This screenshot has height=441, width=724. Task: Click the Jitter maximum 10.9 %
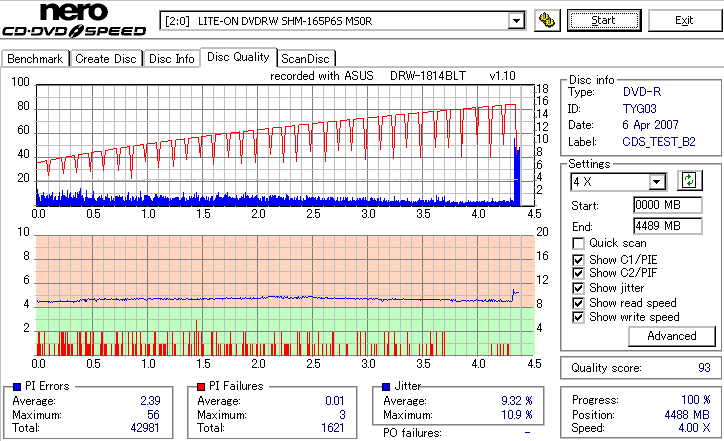pos(517,415)
